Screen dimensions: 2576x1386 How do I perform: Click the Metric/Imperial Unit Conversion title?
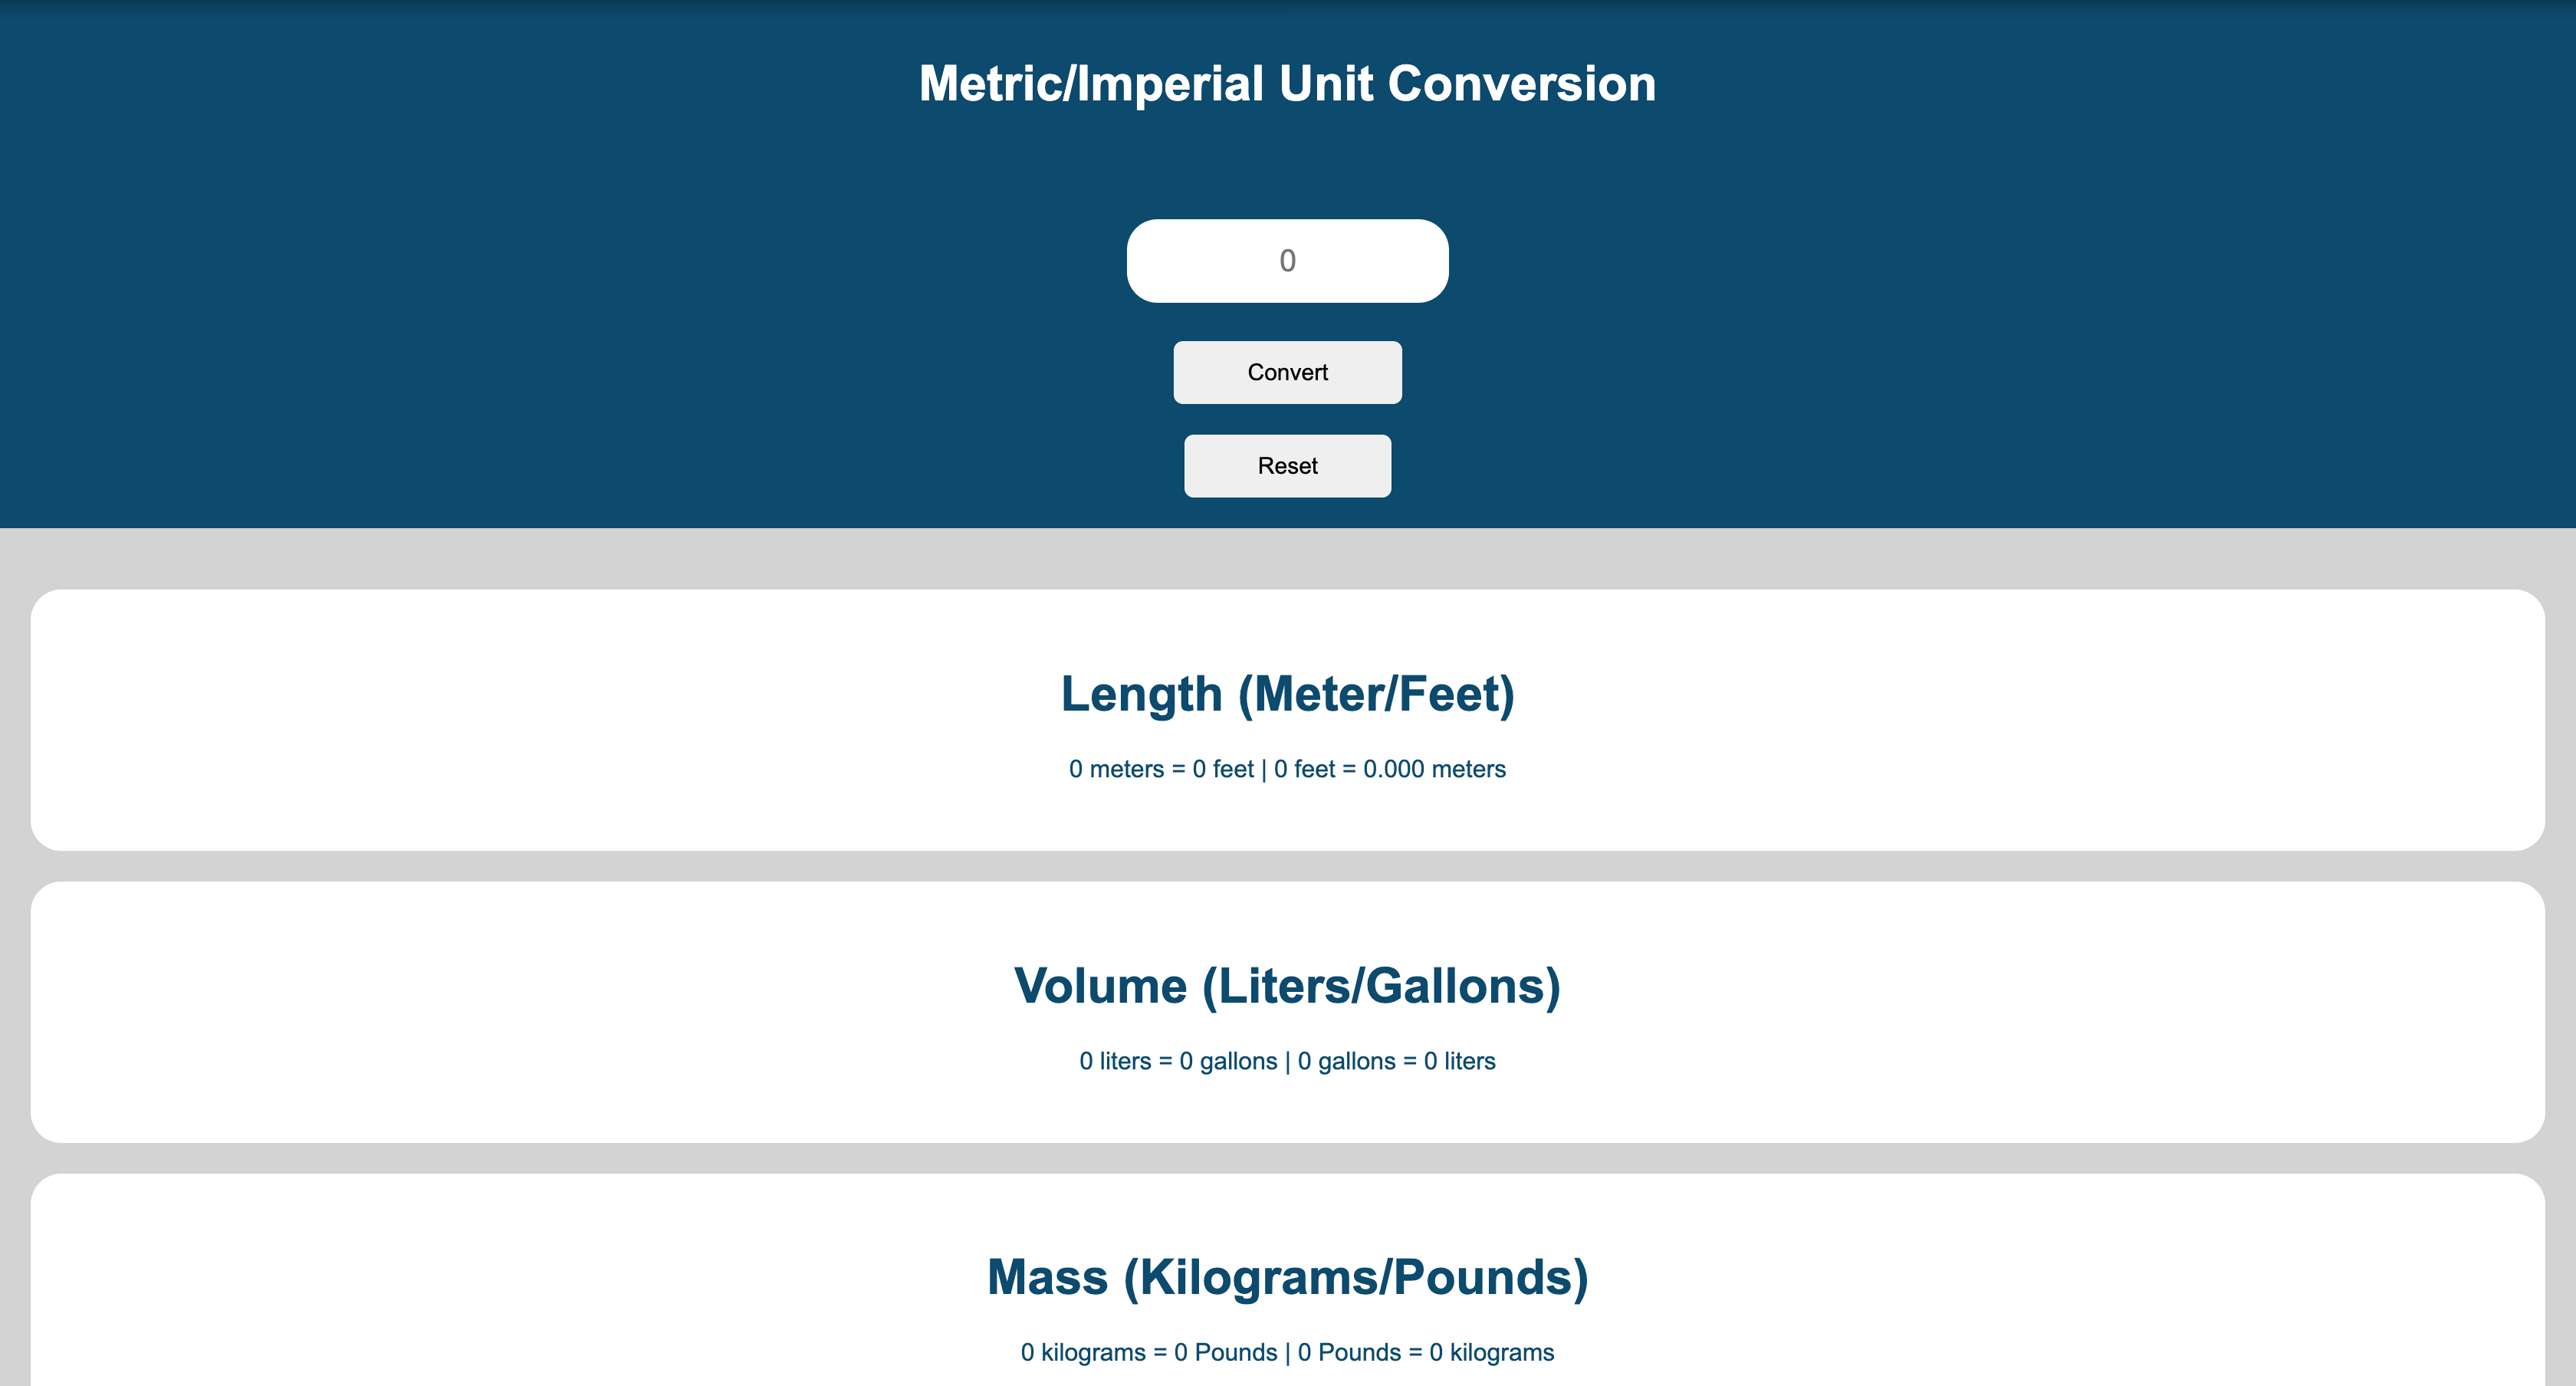click(1287, 84)
